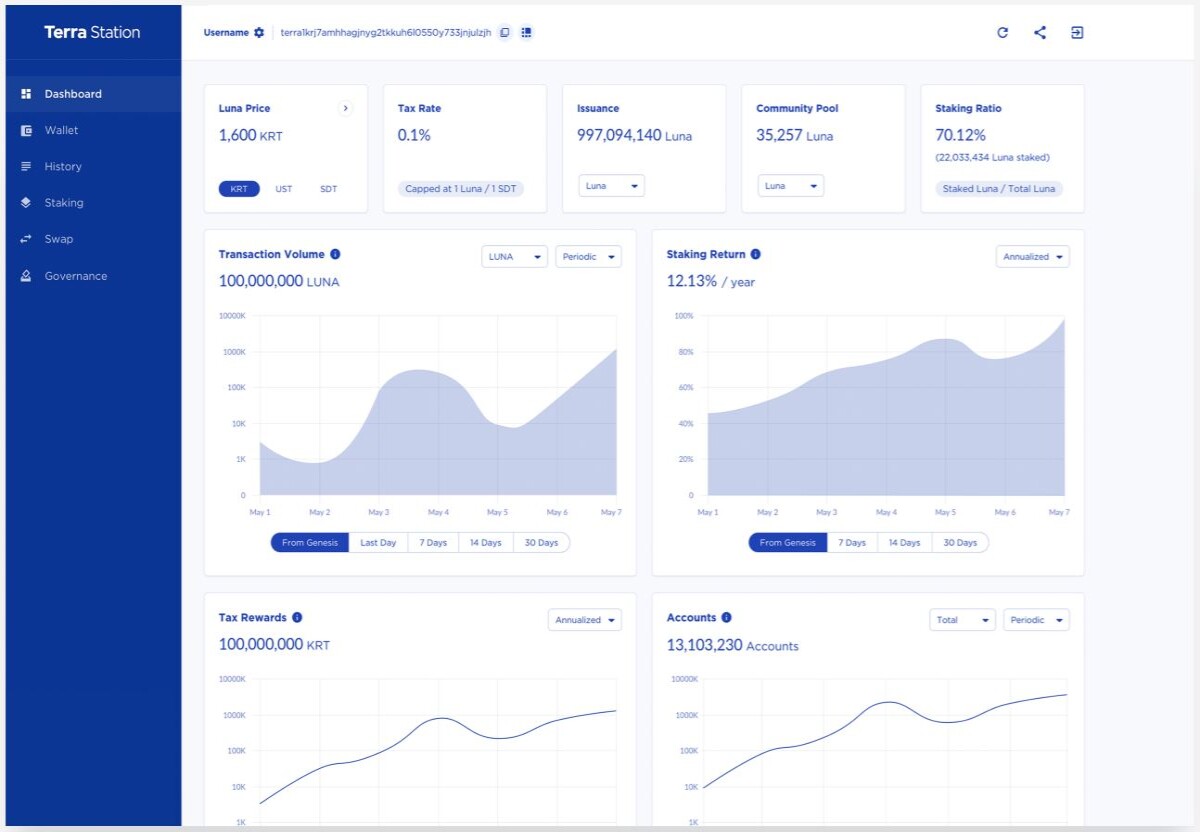Copy the wallet address
This screenshot has height=832, width=1200.
point(505,32)
